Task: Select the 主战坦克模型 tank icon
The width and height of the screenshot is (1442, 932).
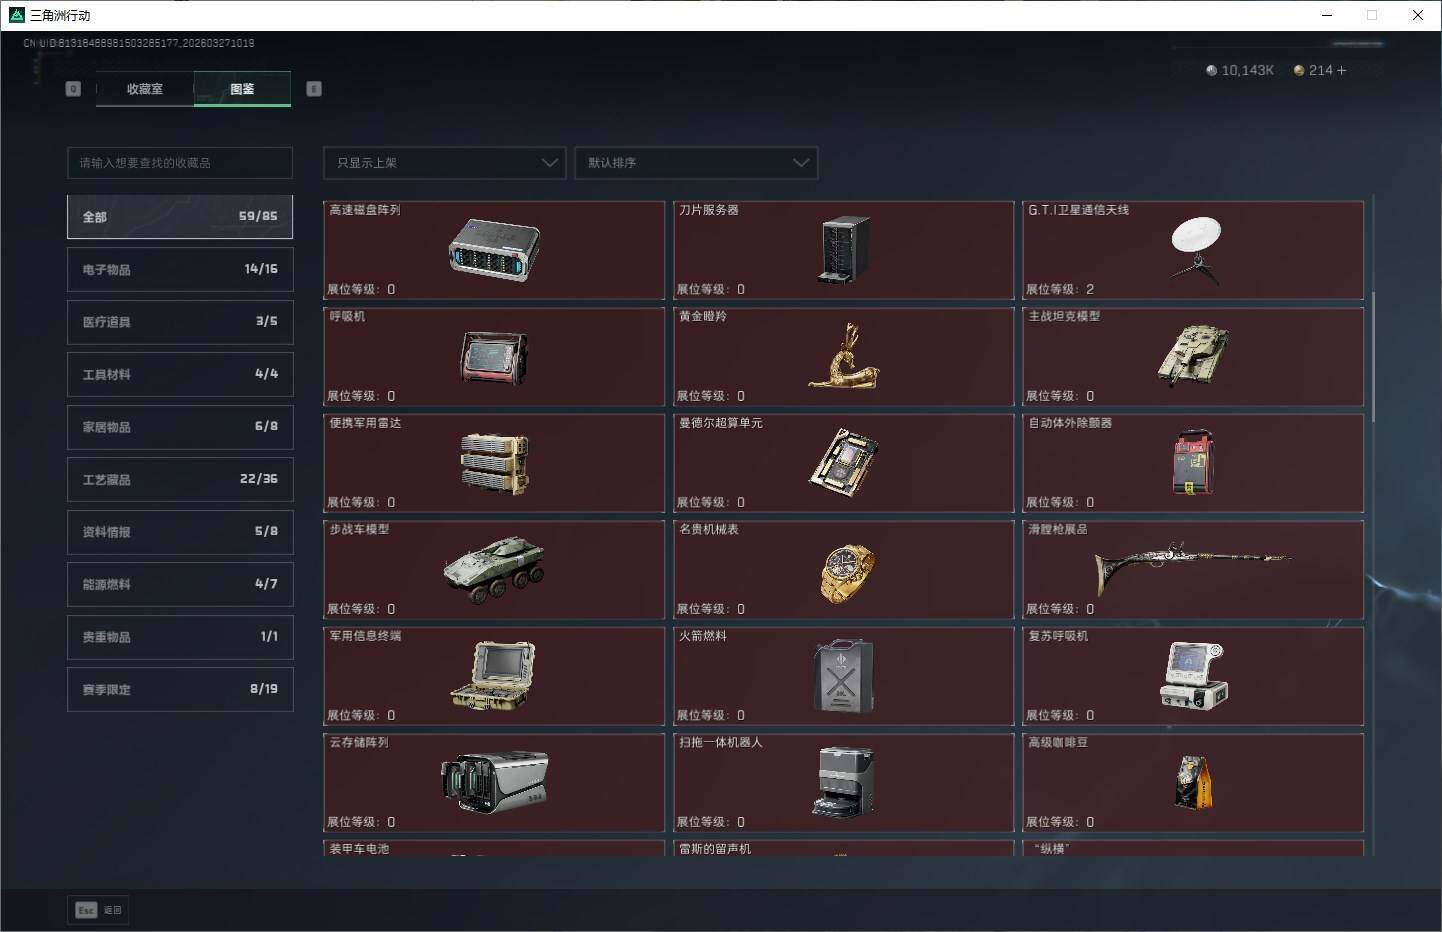Action: pos(1194,357)
